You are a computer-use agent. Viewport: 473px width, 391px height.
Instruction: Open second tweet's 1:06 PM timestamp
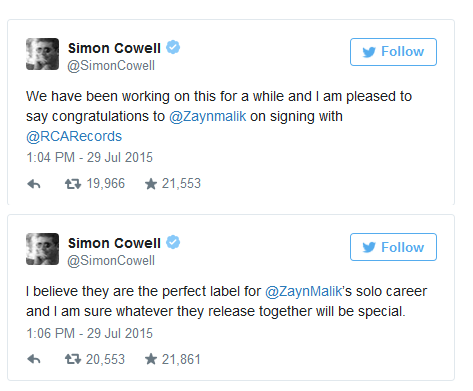point(89,333)
